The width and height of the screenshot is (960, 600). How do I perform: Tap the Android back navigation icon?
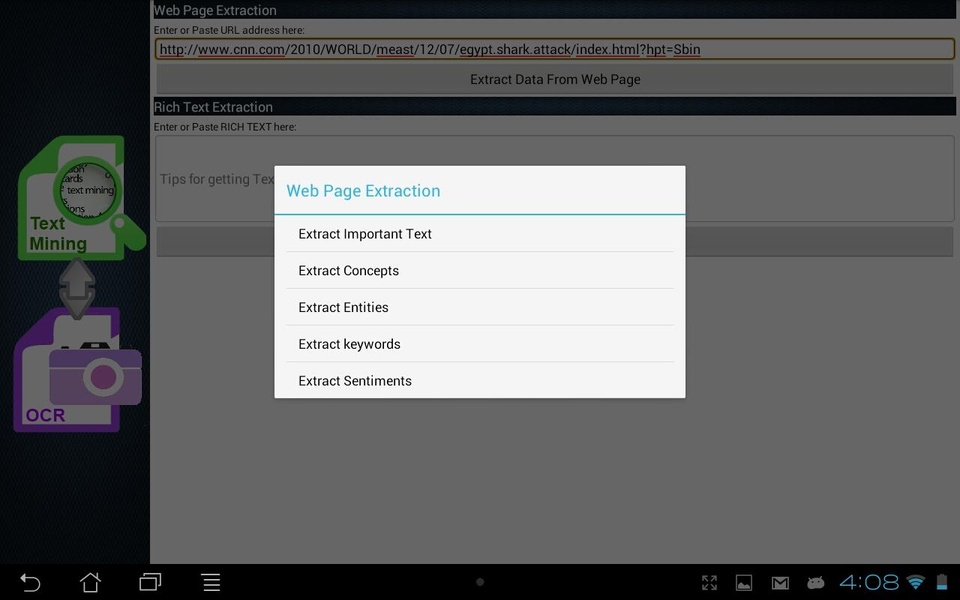point(29,582)
